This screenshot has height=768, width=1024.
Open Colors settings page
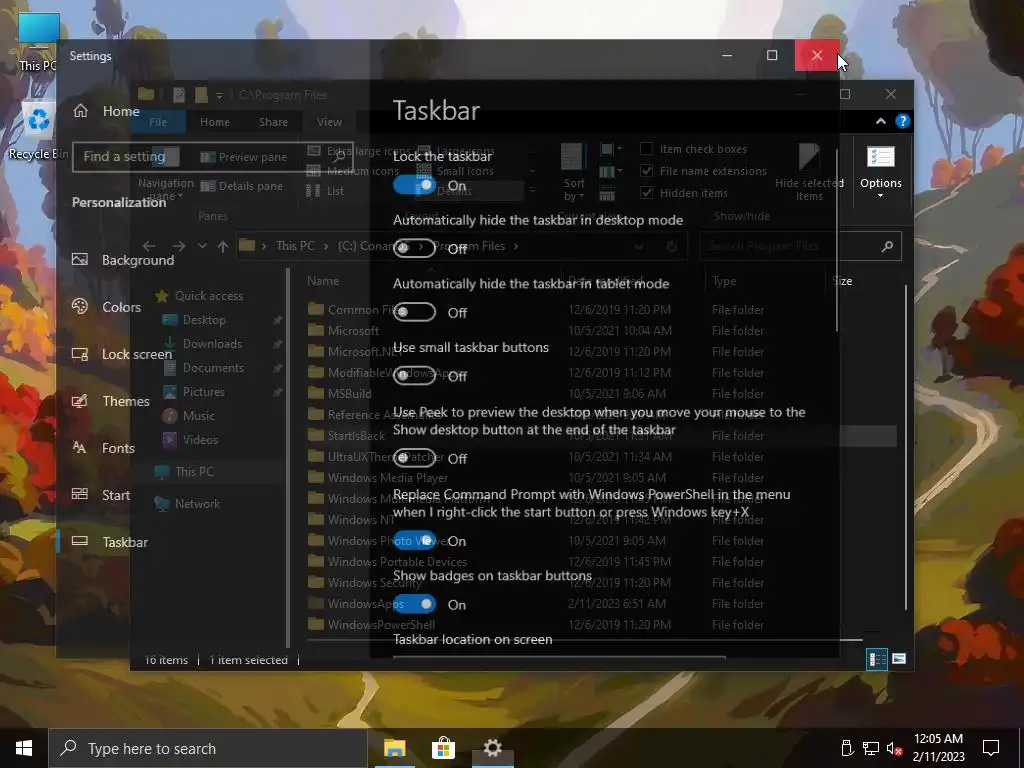pos(106,307)
